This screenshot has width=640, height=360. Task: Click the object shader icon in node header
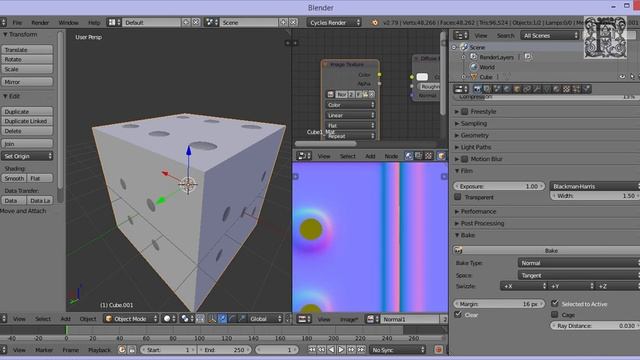(441, 156)
